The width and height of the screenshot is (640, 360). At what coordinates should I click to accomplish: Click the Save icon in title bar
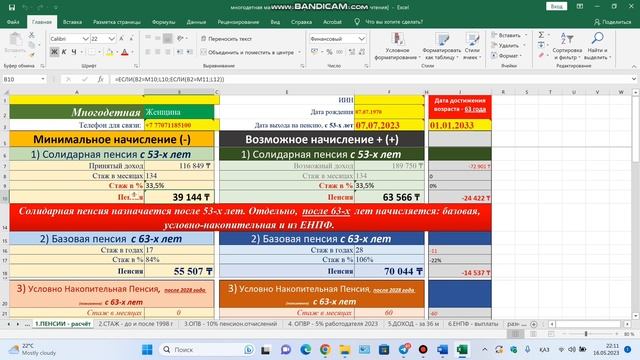[x=12, y=7]
